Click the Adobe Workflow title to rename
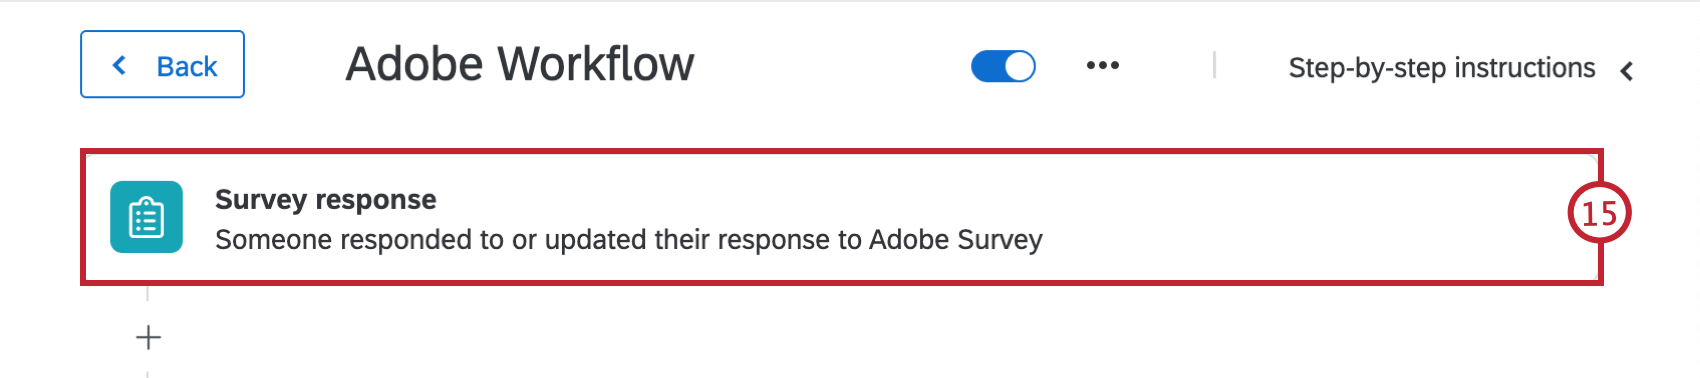Viewport: 1700px width, 378px height. tap(520, 64)
